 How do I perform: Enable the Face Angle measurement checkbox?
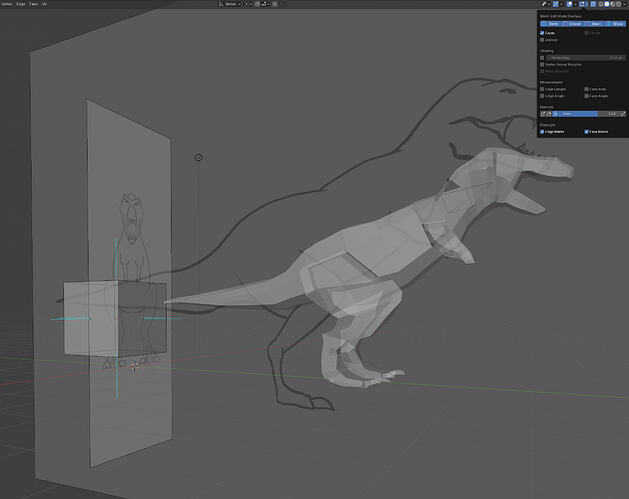(586, 96)
